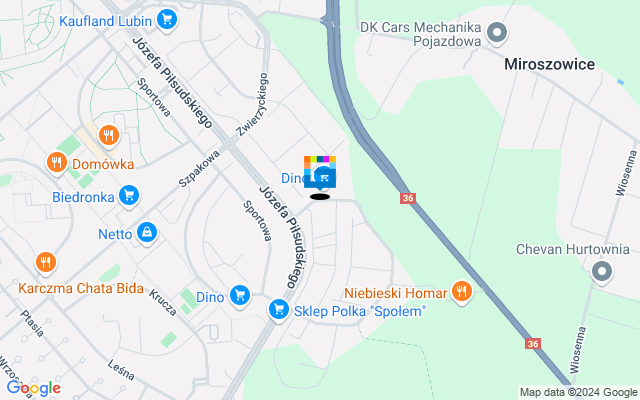640x400 pixels.
Task: Click the Sklep Polka Społem cart pin
Action: (279, 309)
